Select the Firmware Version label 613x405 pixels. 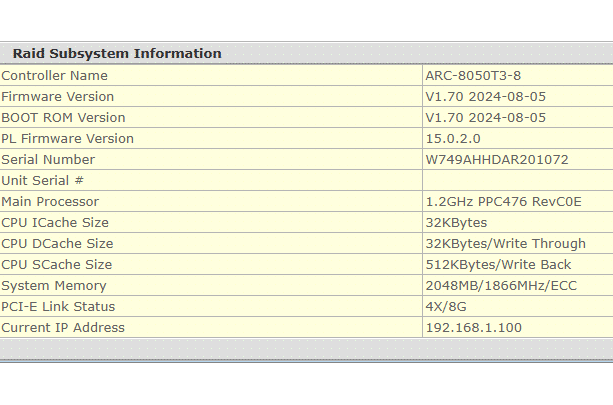point(58,97)
